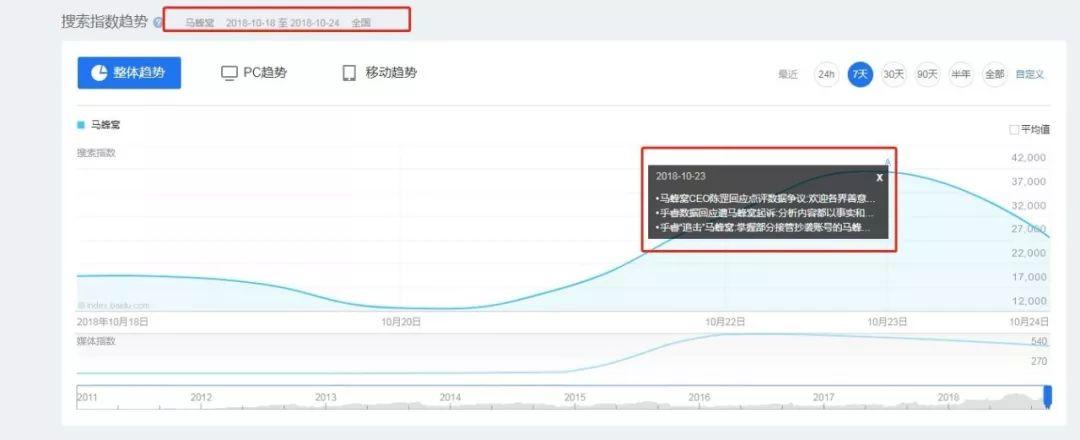The width and height of the screenshot is (1080, 440).
Task: Open the news item 乎睿数据回应遭马蜂窝起诉
Action: (765, 213)
